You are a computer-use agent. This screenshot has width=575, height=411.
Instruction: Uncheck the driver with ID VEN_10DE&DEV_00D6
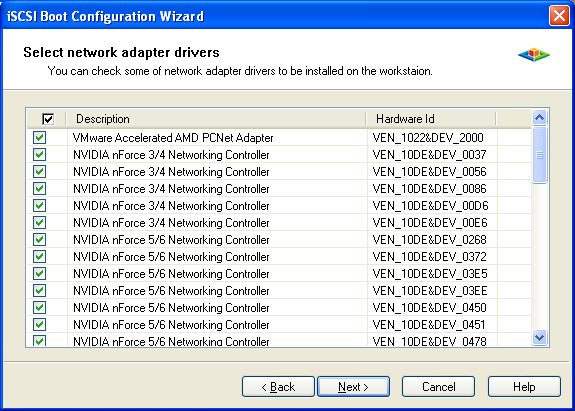point(40,205)
